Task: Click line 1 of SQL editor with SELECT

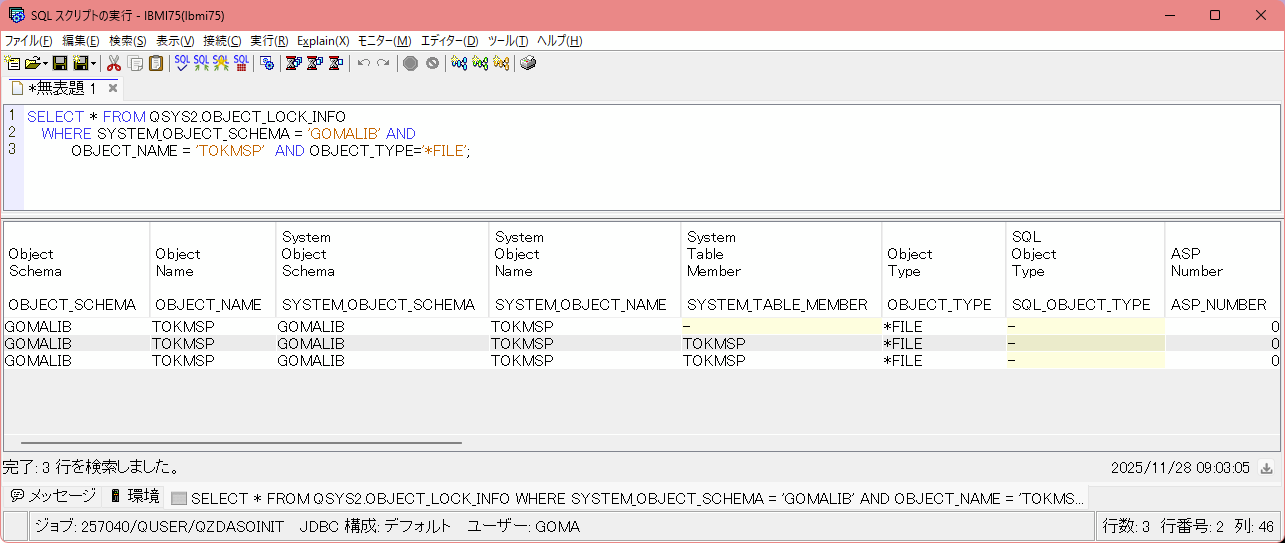Action: click(x=186, y=117)
